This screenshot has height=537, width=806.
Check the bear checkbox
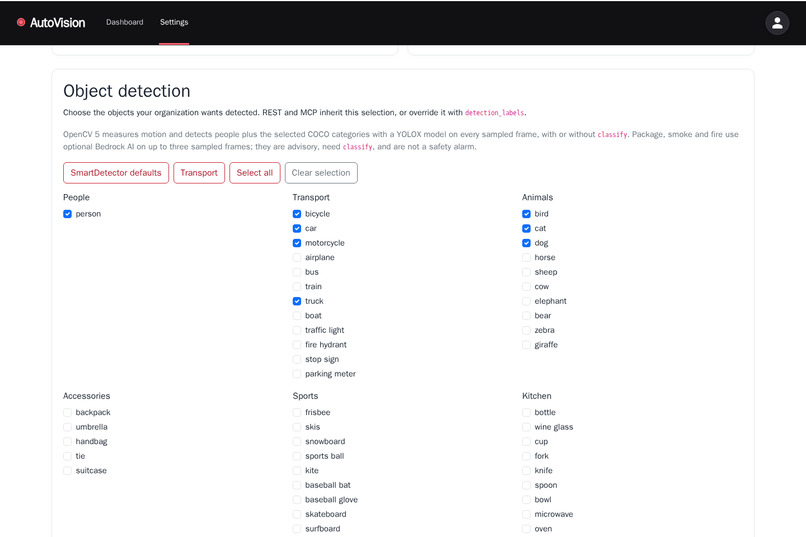[x=526, y=316]
